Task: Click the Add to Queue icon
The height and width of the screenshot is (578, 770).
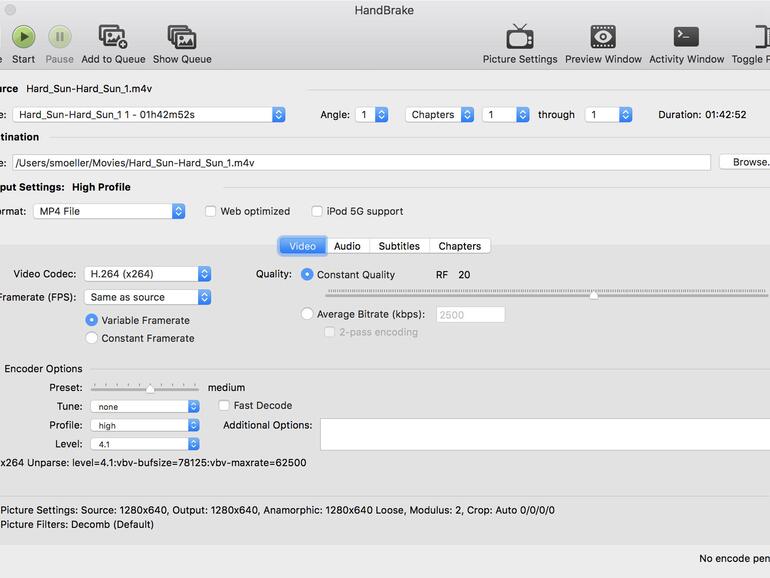Action: click(x=113, y=37)
